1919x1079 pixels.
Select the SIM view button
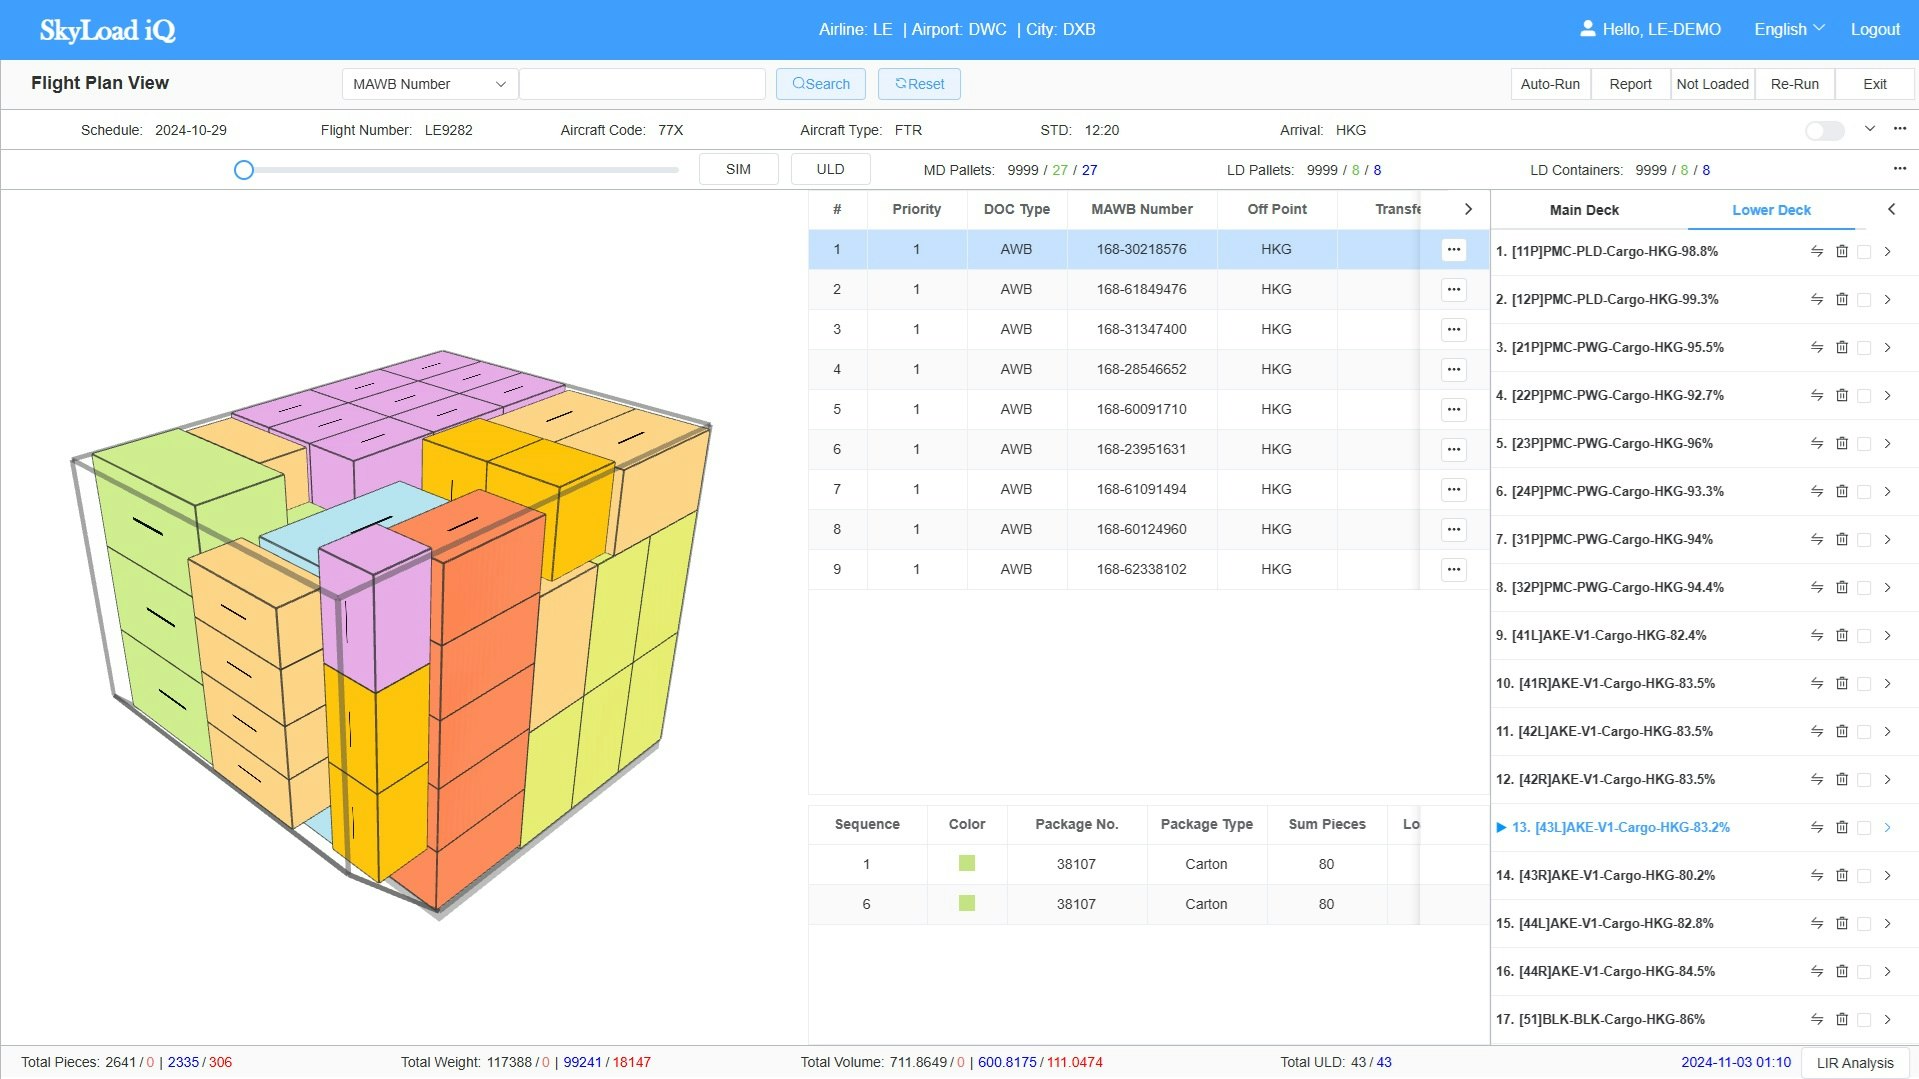click(x=738, y=169)
